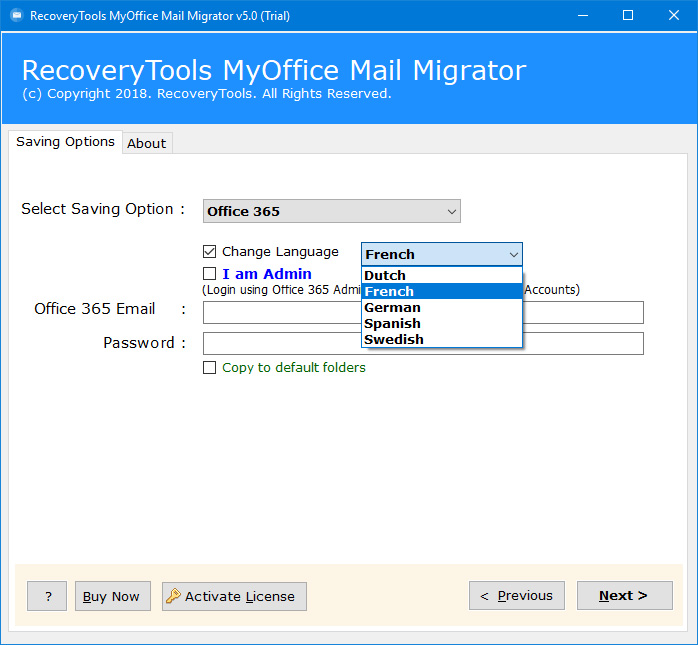
Task: Maximize the Mail Migrator window
Action: pyautogui.click(x=628, y=16)
